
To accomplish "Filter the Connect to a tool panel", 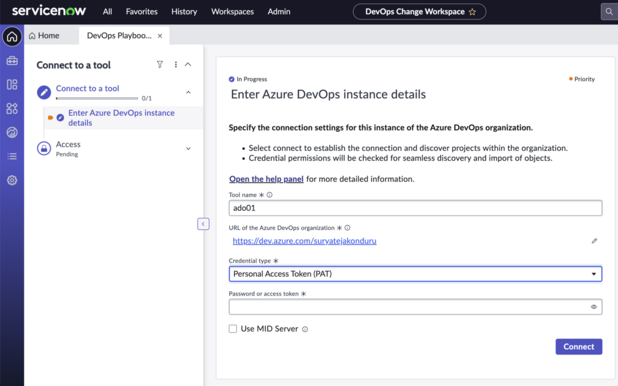I will (160, 64).
